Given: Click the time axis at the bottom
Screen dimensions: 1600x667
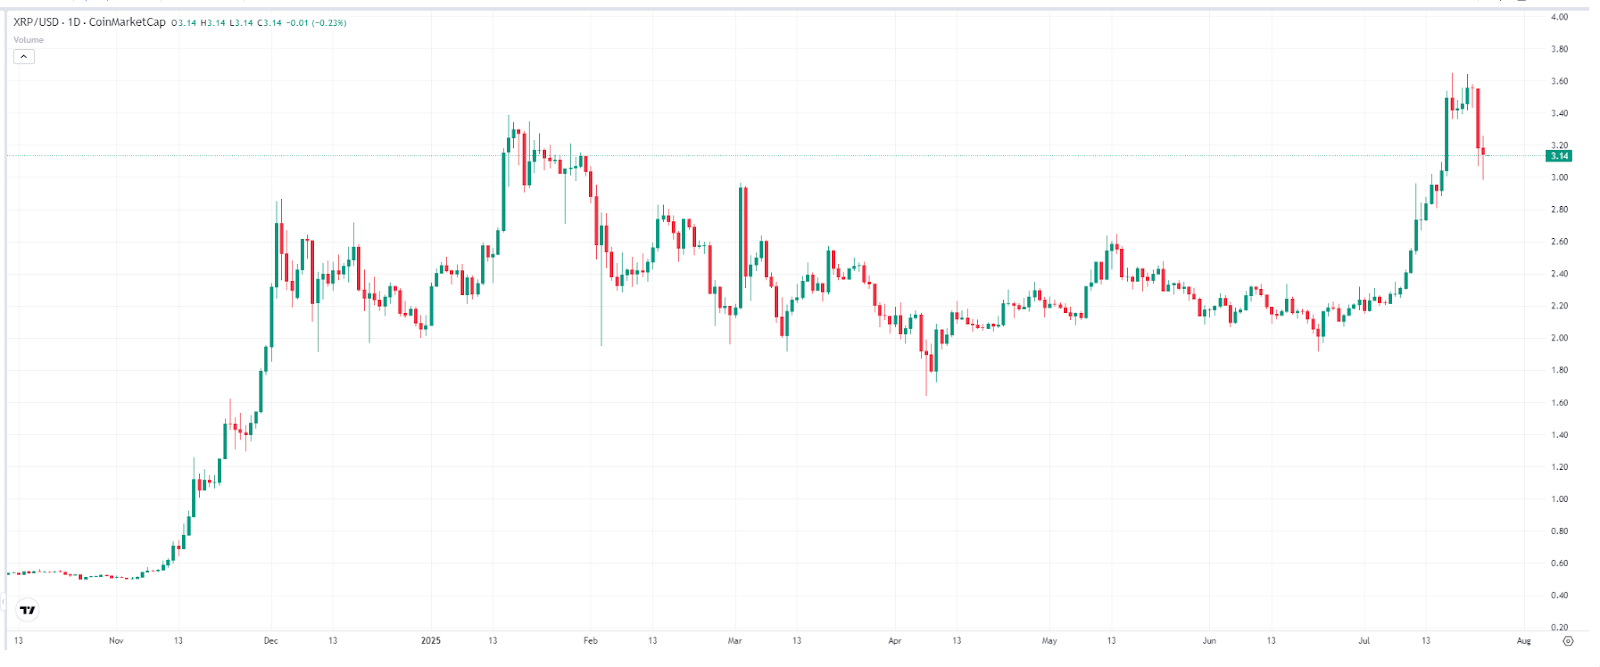Looking at the screenshot, I should click(x=800, y=638).
